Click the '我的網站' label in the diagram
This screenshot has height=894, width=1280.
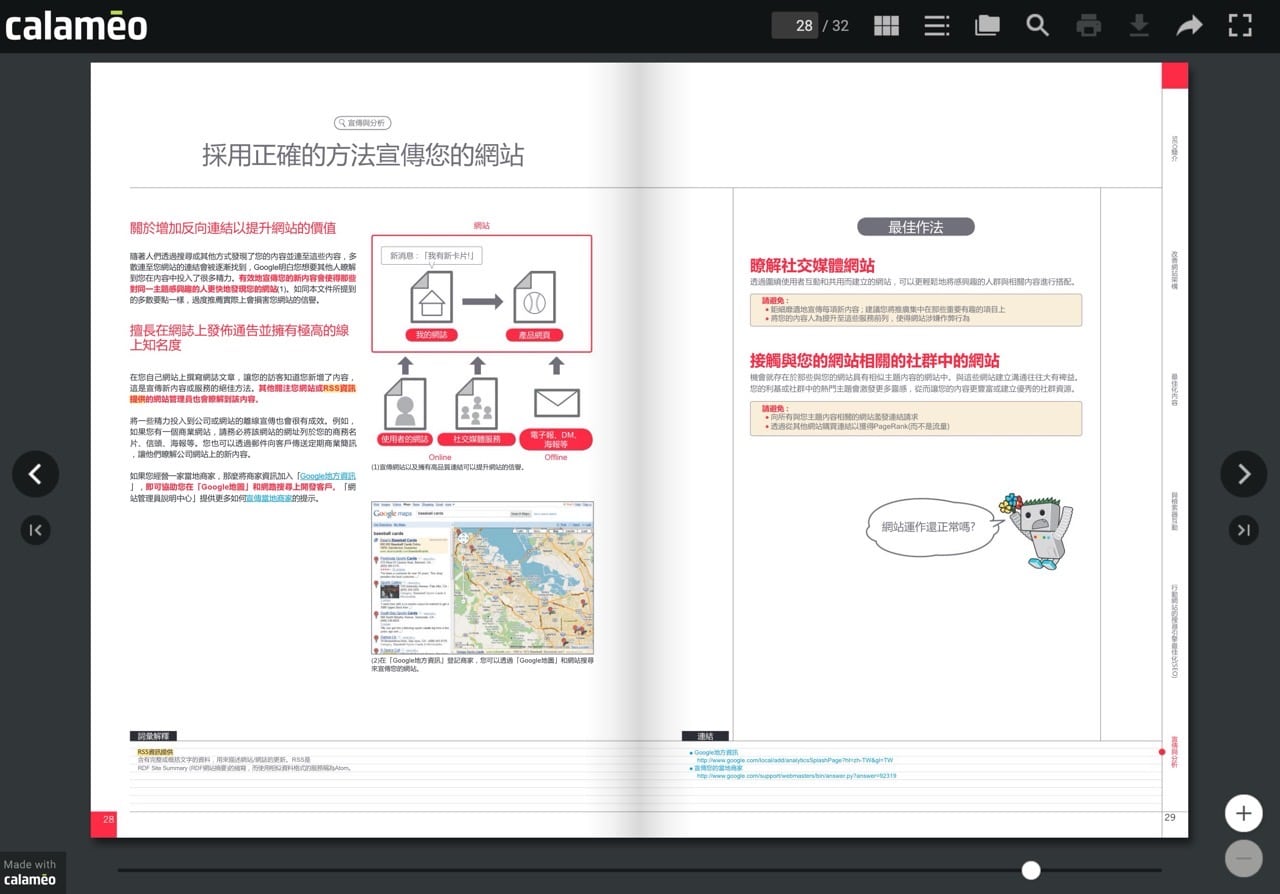[x=431, y=335]
